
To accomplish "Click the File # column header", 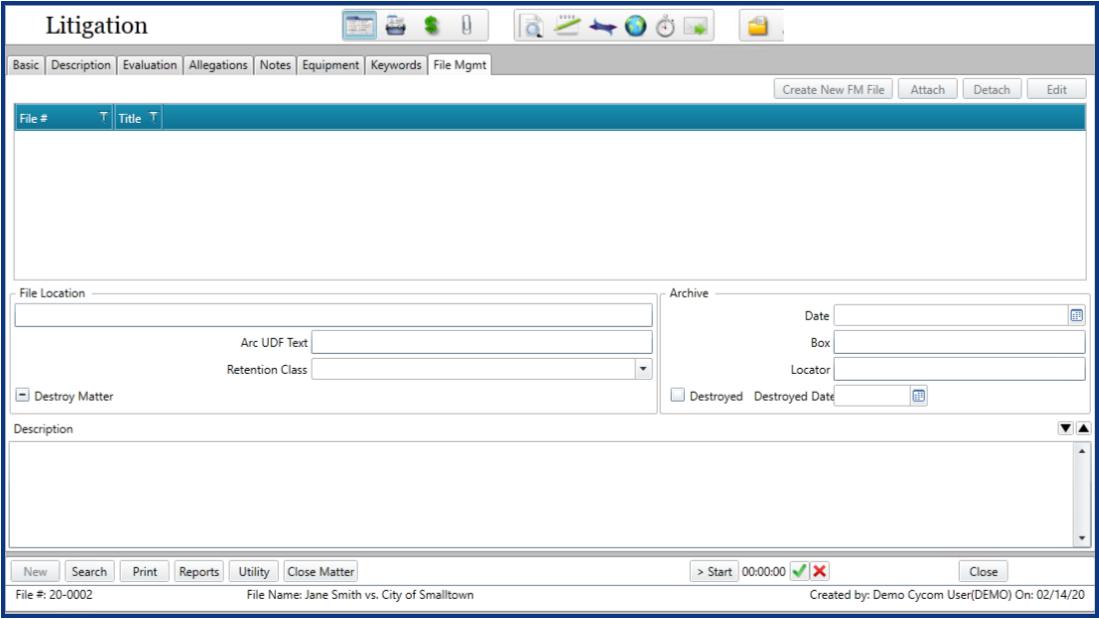I will (63, 118).
